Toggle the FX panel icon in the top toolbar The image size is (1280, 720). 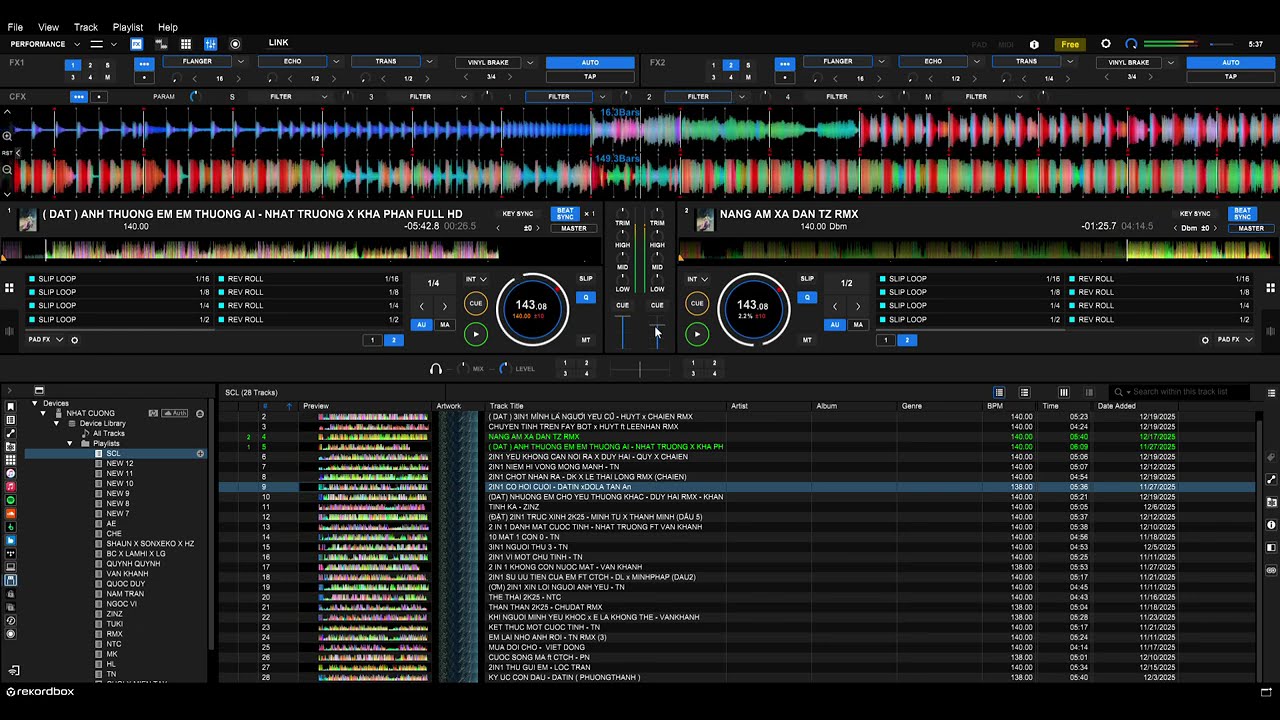coord(136,44)
